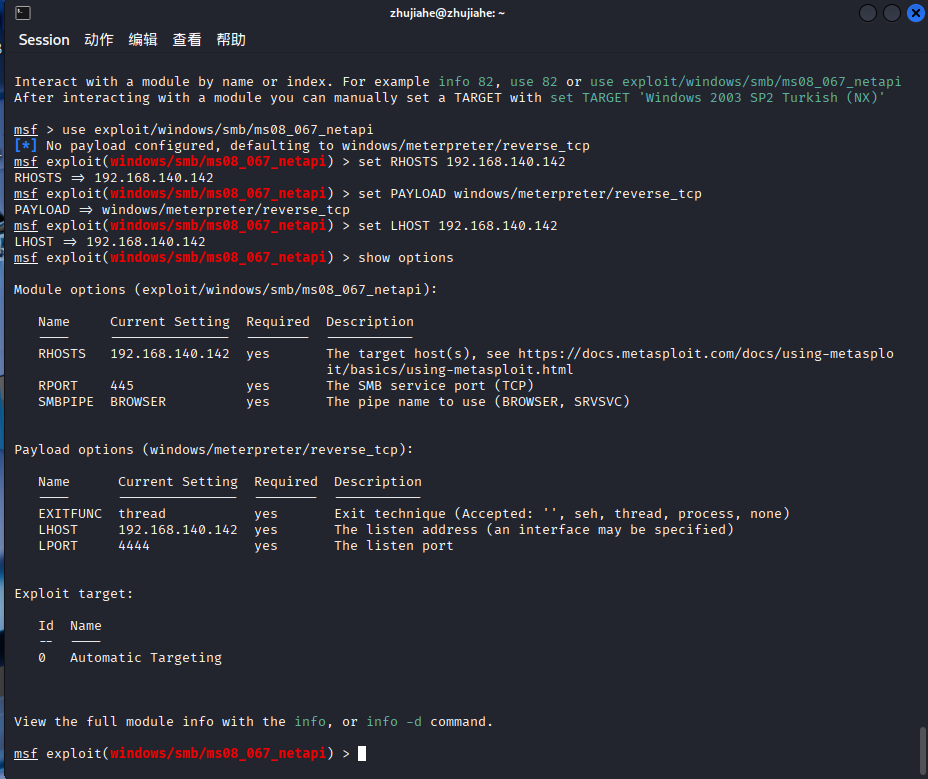The width and height of the screenshot is (928, 779).
Task: Click the green 'info -d' command hint
Action: click(x=394, y=722)
